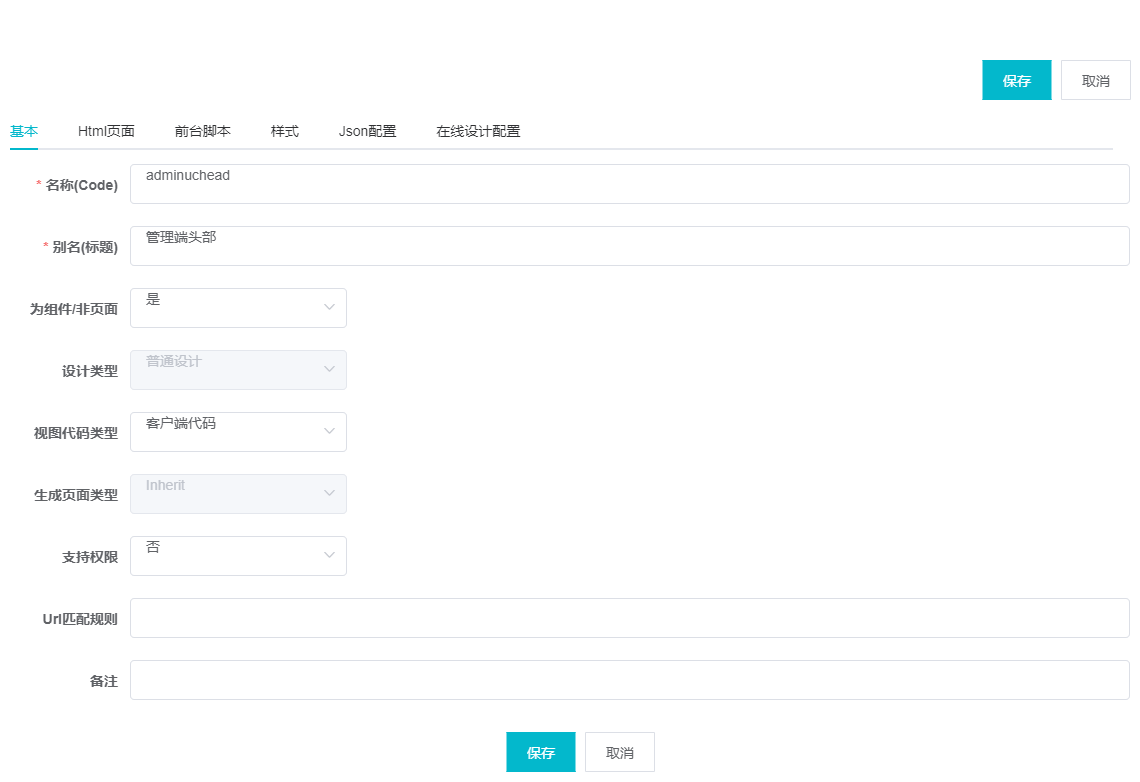The height and width of the screenshot is (782, 1140).
Task: Open the 在线设计配置 tab
Action: pos(478,132)
